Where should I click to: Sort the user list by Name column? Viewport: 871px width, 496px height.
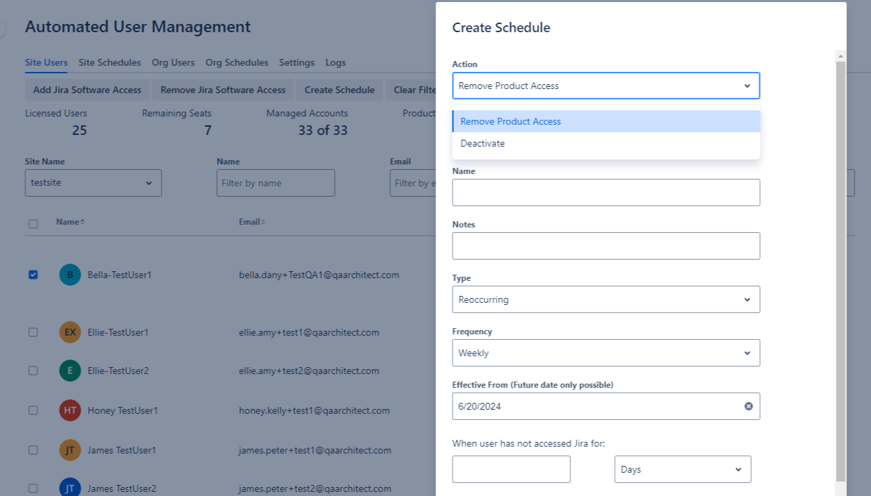70,222
